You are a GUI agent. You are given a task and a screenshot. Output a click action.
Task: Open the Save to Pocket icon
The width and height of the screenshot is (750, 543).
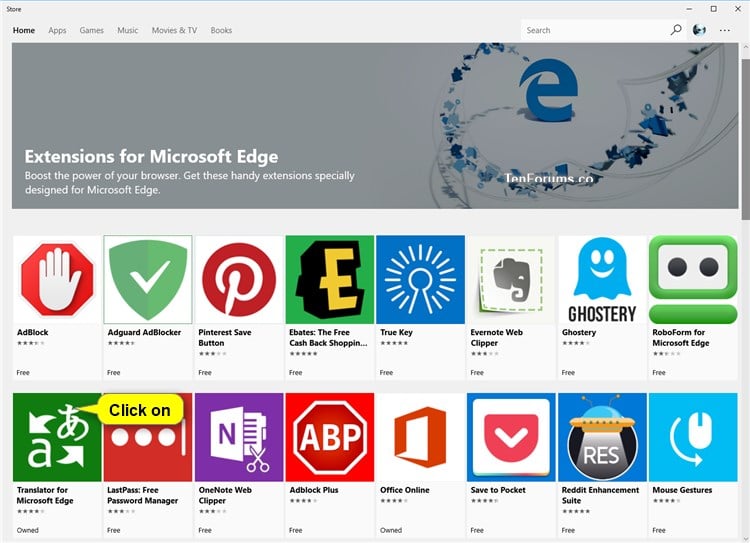[511, 437]
